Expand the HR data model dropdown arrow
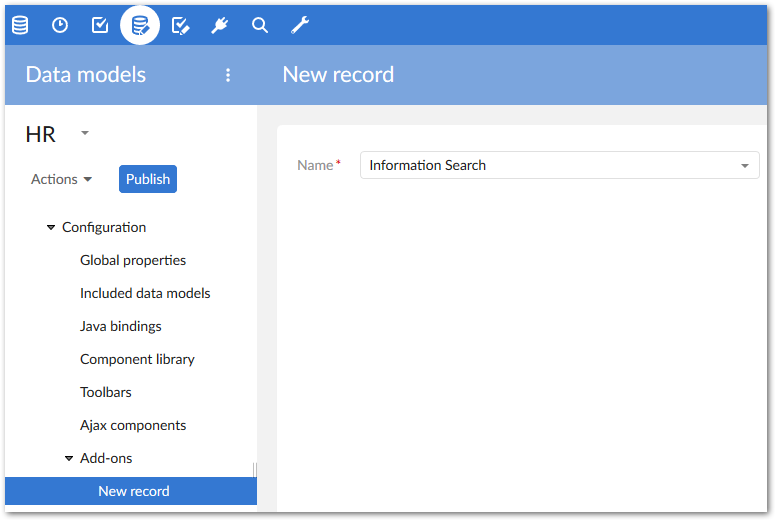The image size is (776, 521). (85, 133)
